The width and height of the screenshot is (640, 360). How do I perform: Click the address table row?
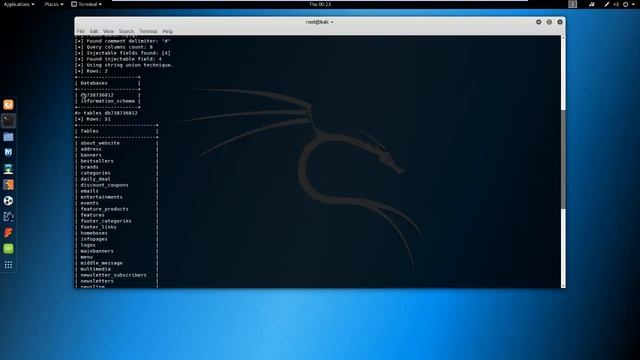pyautogui.click(x=91, y=149)
